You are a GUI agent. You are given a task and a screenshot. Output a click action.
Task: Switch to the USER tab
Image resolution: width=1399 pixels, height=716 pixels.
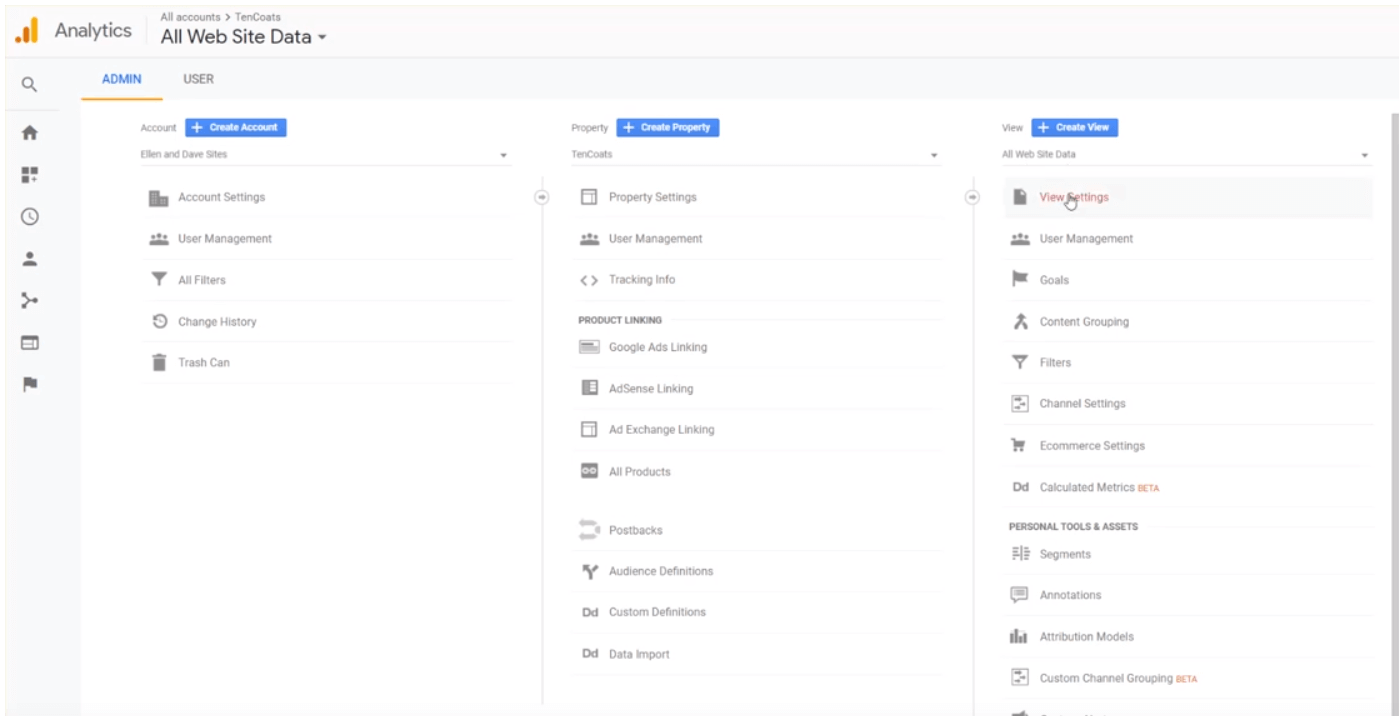click(x=198, y=79)
